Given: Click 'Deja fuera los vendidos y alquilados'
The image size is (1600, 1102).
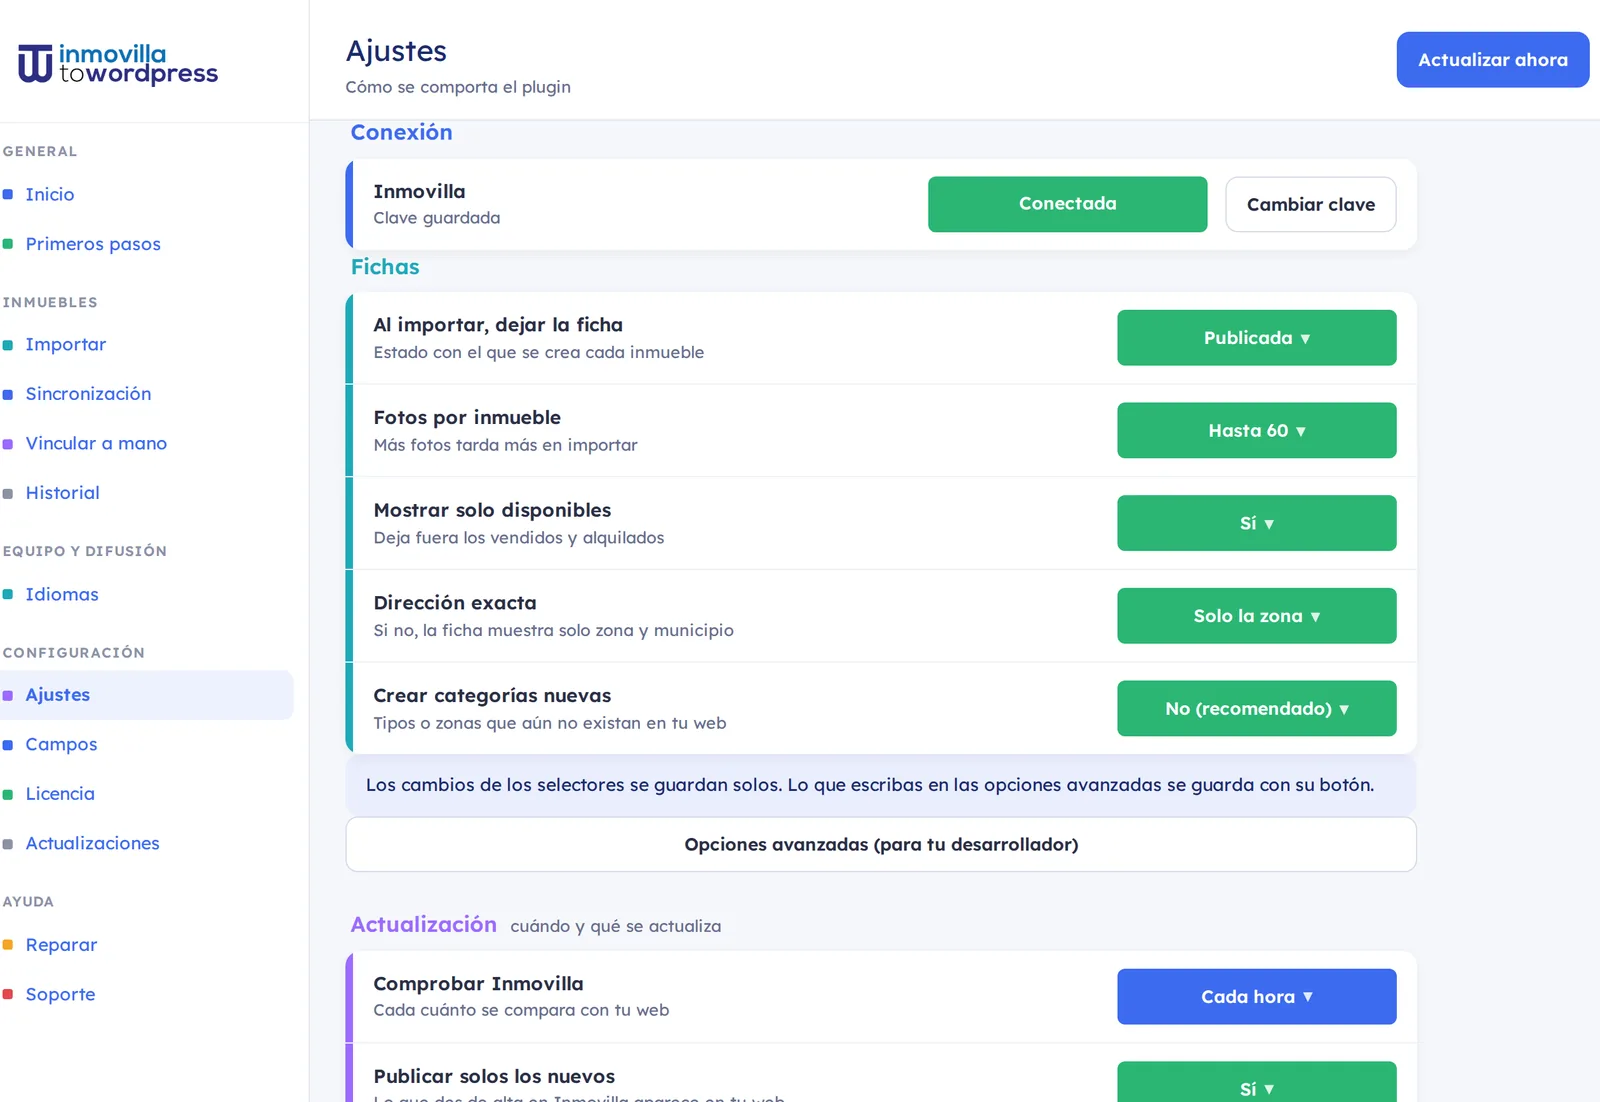Looking at the screenshot, I should (519, 538).
